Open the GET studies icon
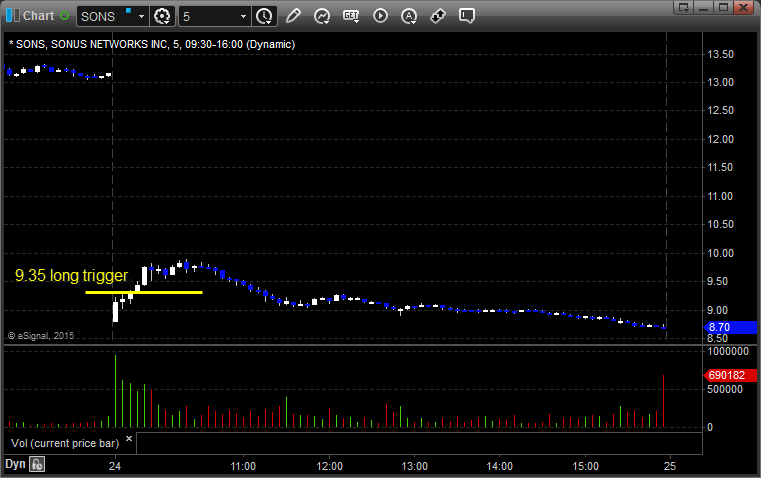Screen dimensions: 761x478 click(x=351, y=16)
